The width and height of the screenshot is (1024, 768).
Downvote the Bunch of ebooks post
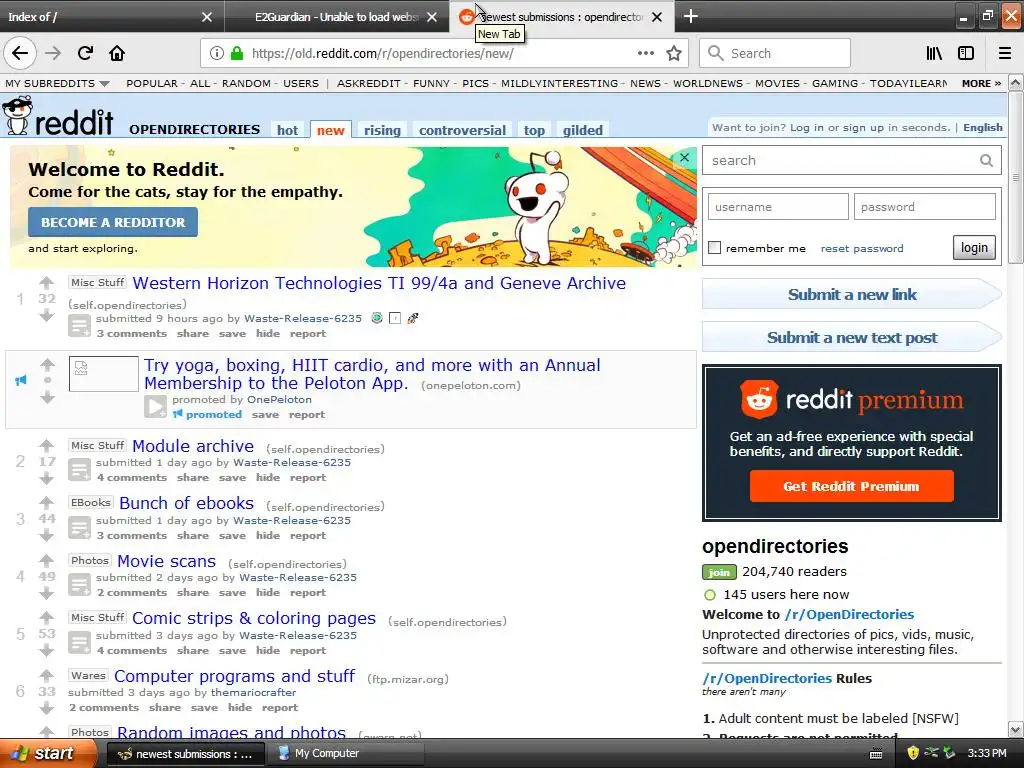tap(46, 536)
